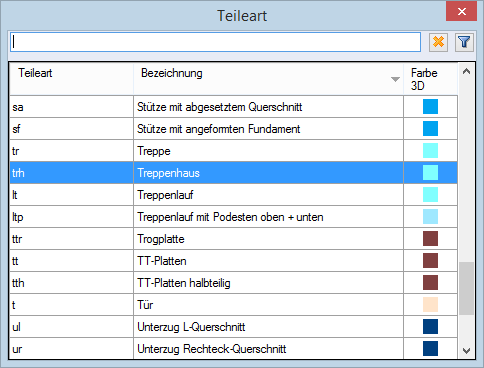The image size is (484, 368).
Task: Select the Unterzug Rechteck-Querschnitt row
Action: [233, 349]
